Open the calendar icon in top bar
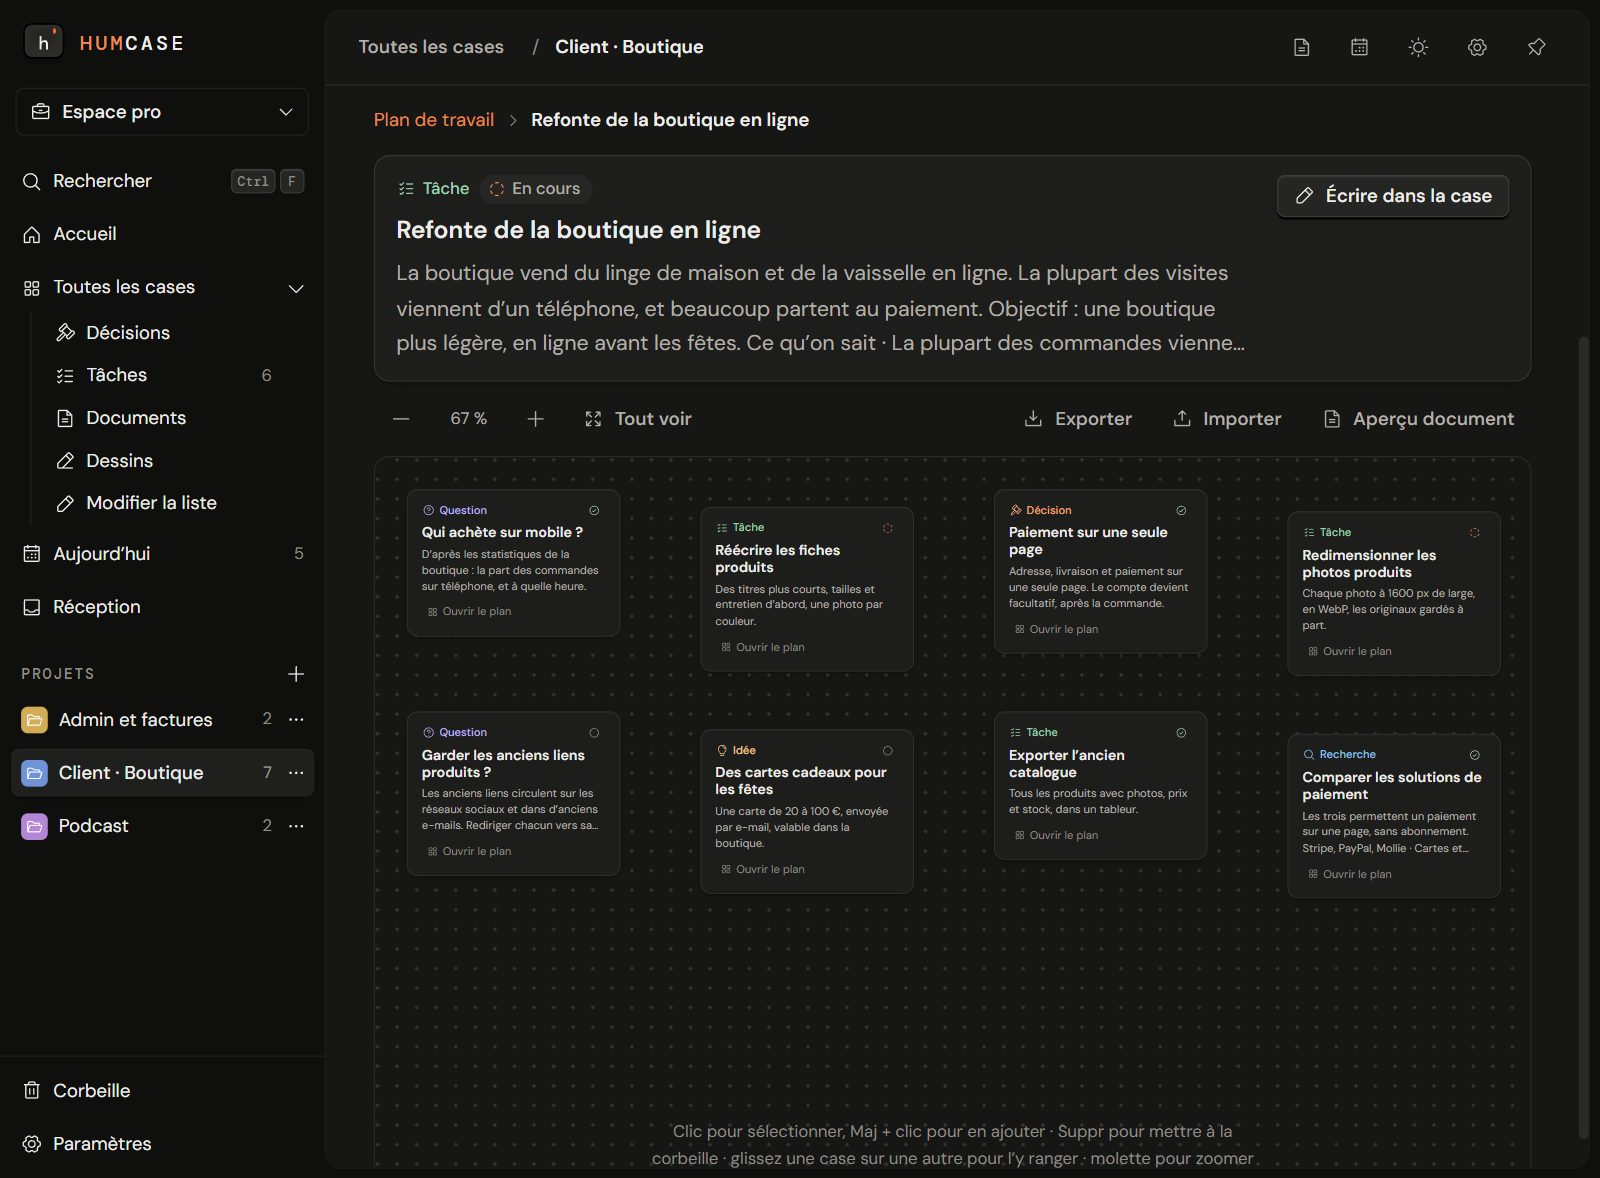Image resolution: width=1600 pixels, height=1178 pixels. pyautogui.click(x=1359, y=47)
